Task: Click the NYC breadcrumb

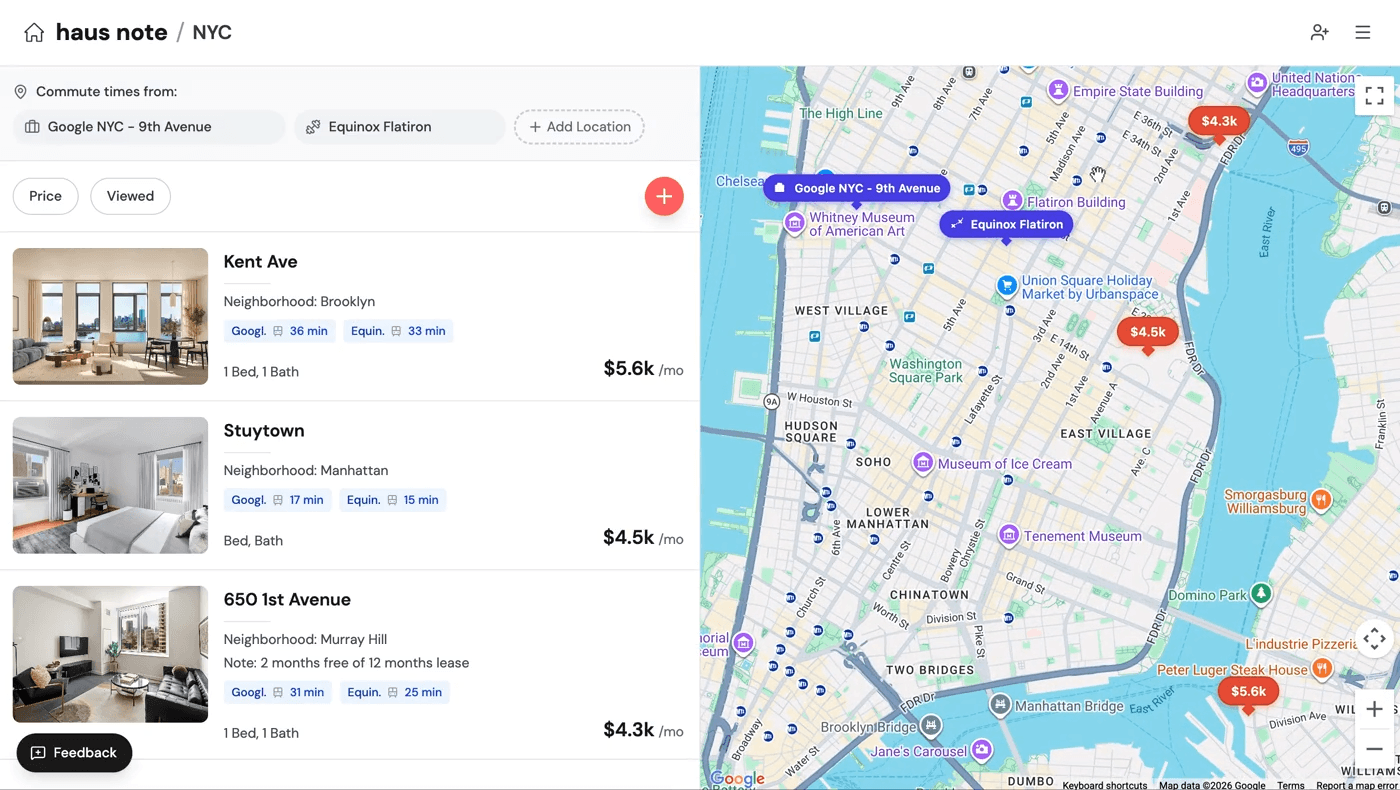Action: [x=212, y=32]
